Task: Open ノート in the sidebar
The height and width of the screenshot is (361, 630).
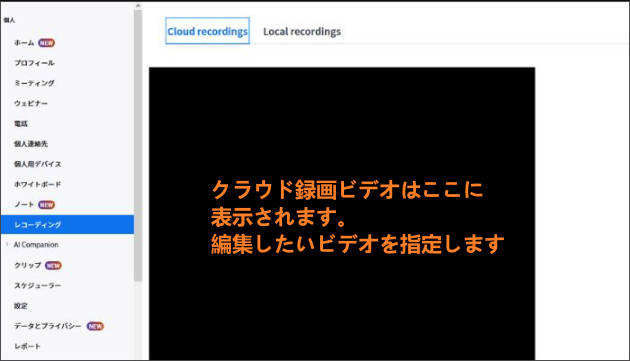Action: 24,204
